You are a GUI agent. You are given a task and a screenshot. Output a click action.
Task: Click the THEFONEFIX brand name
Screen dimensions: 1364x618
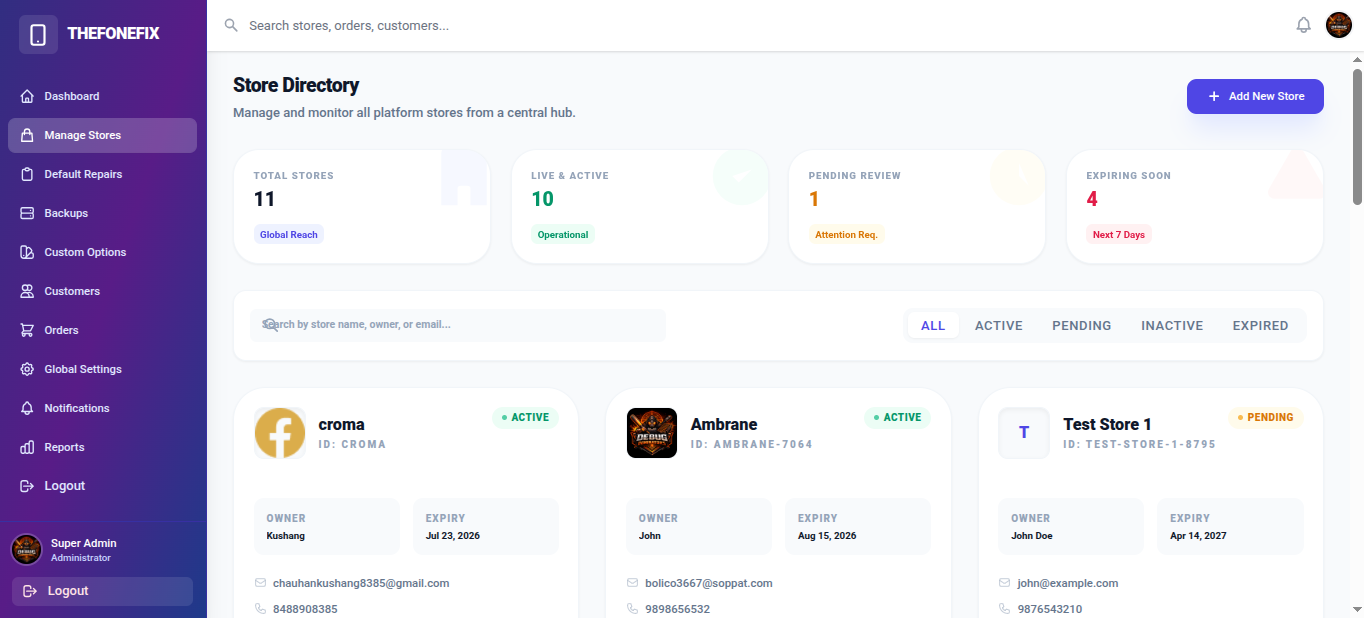(x=113, y=34)
